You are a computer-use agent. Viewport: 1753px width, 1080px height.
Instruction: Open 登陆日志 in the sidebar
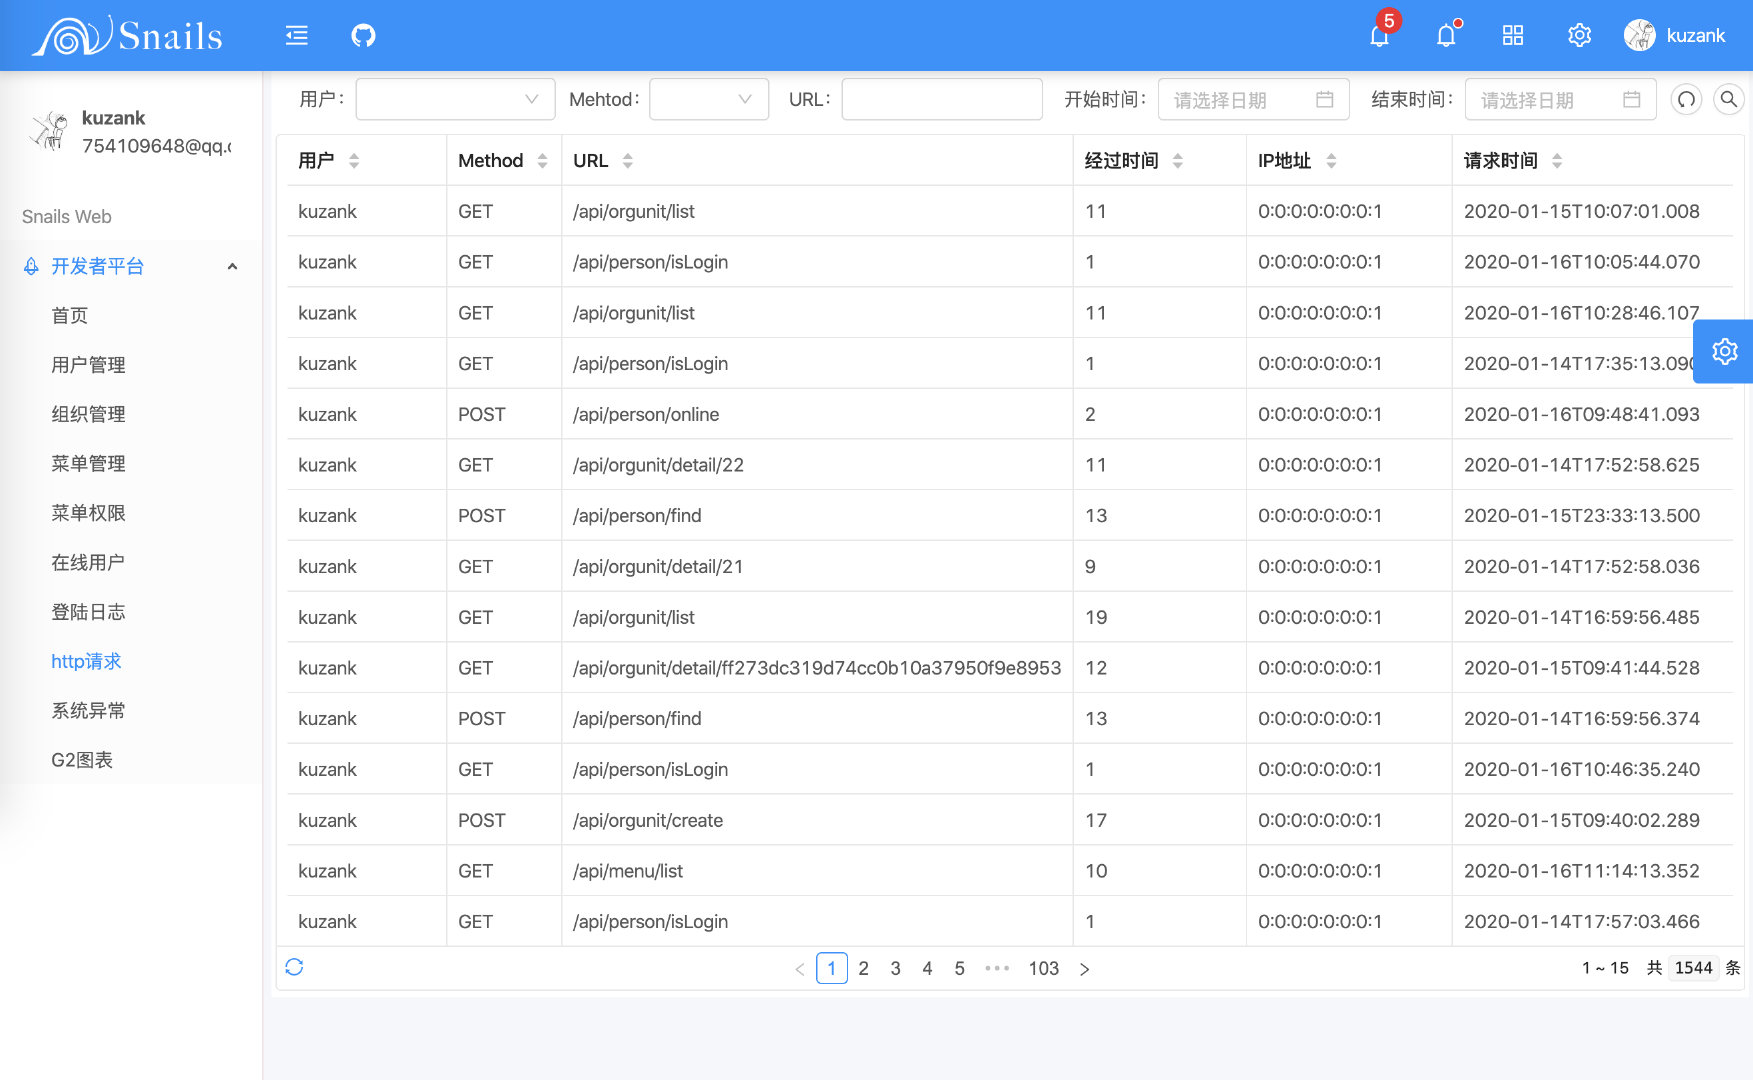[x=88, y=612]
